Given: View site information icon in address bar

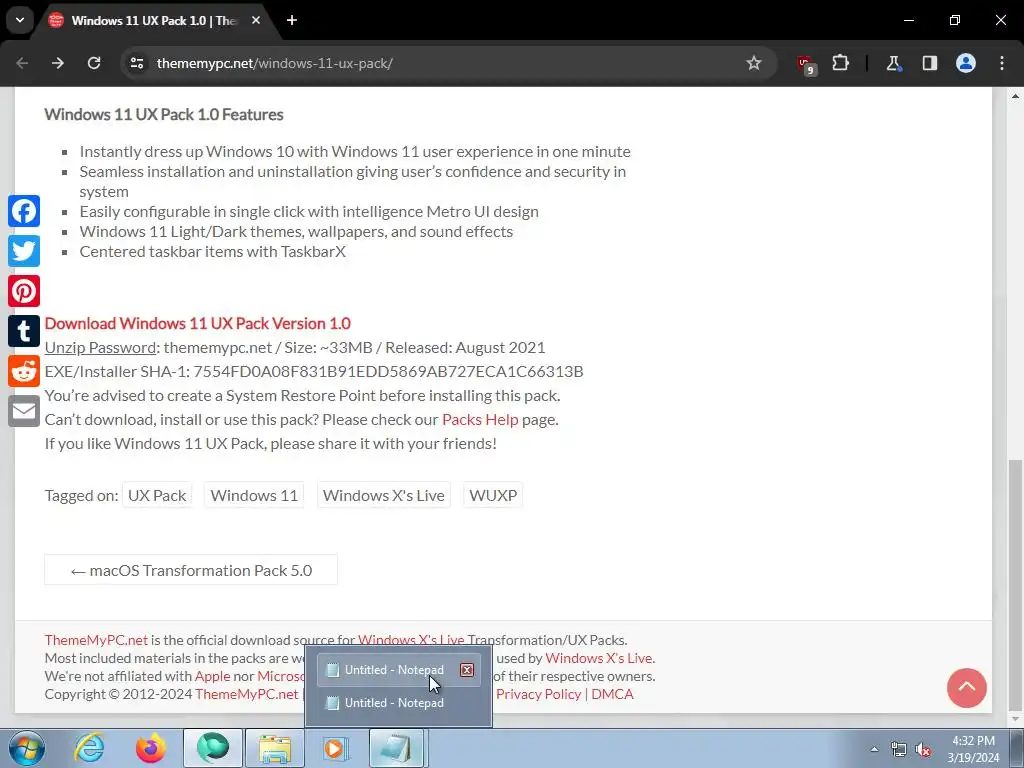Looking at the screenshot, I should point(137,63).
